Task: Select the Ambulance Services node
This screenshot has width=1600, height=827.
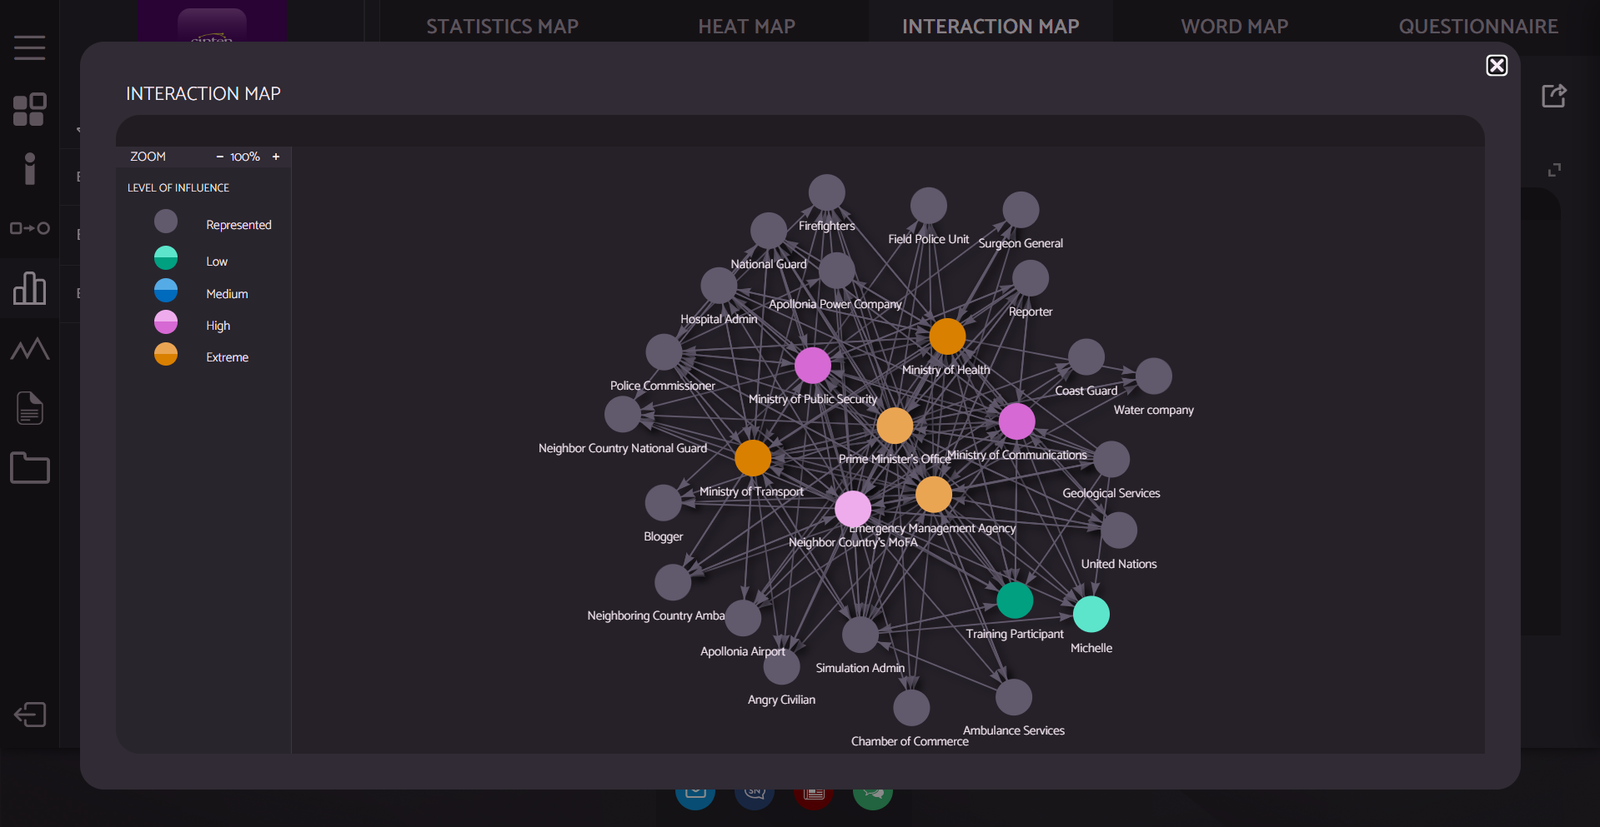Action: pos(1014,697)
